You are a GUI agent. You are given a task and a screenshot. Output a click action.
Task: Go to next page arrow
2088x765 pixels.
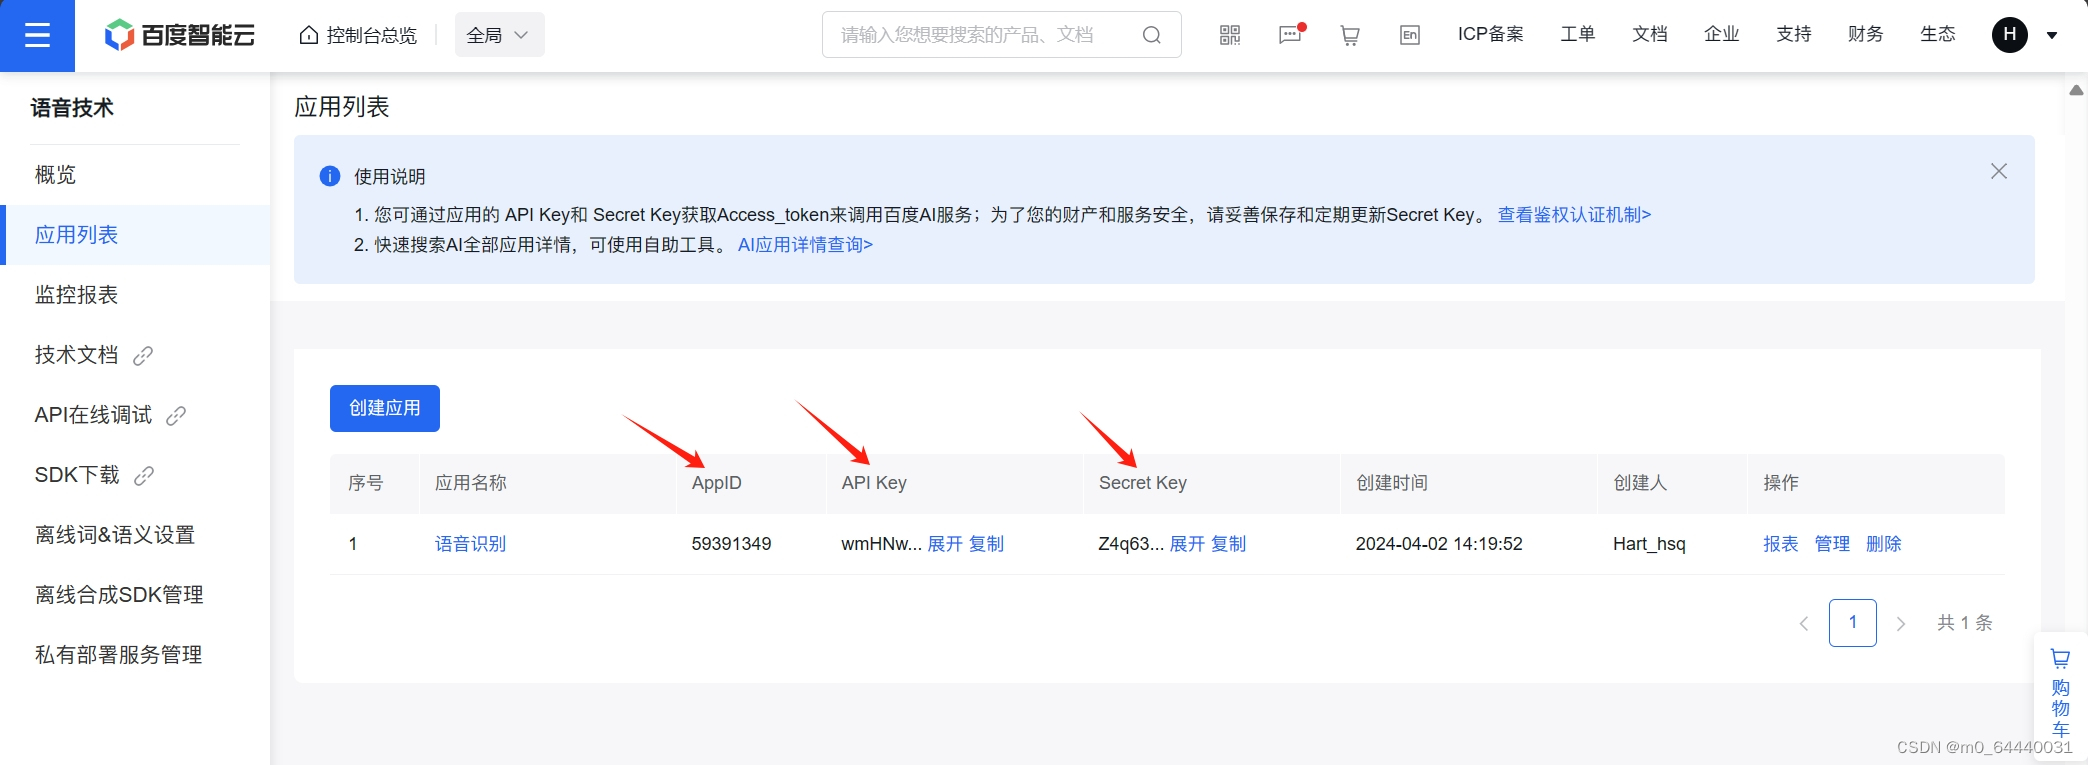(x=1901, y=624)
